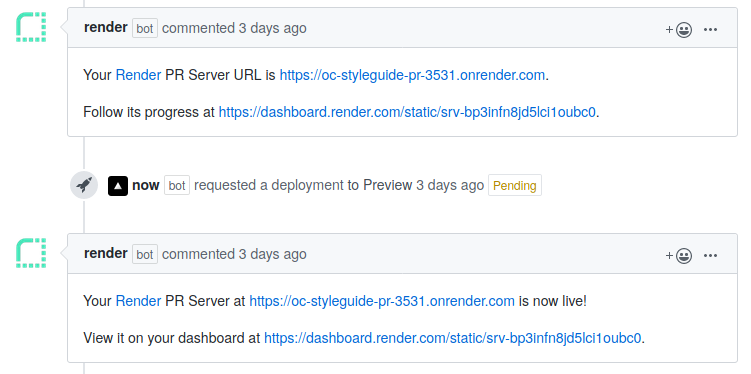Click bot label next to render in URL comment
This screenshot has height=374, width=751.
tap(145, 28)
